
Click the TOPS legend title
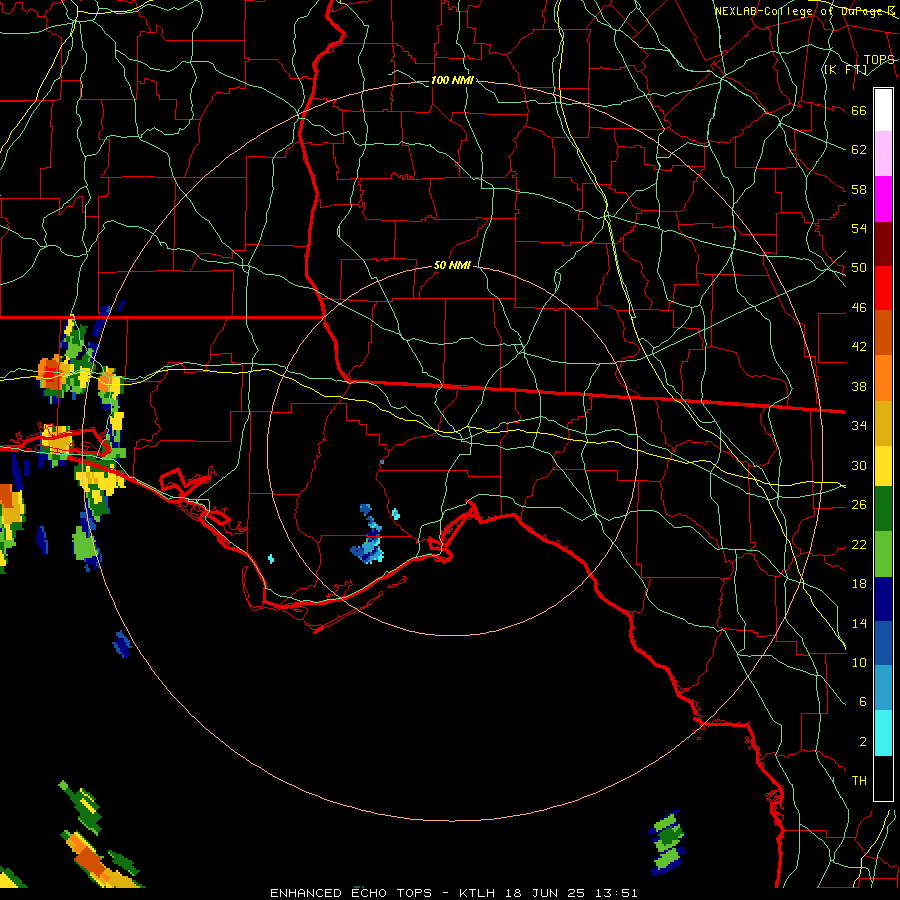(879, 59)
